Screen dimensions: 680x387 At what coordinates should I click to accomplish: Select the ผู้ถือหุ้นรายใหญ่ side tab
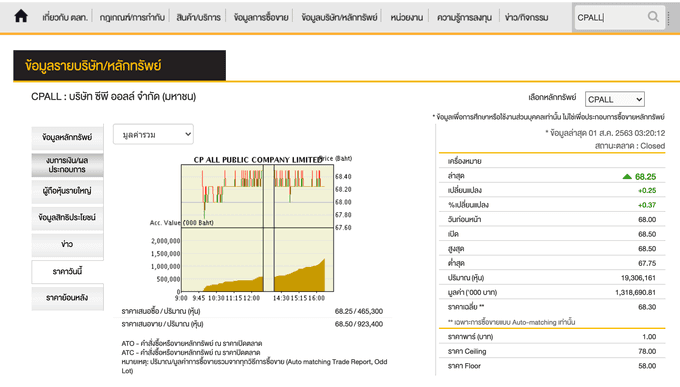coord(67,191)
